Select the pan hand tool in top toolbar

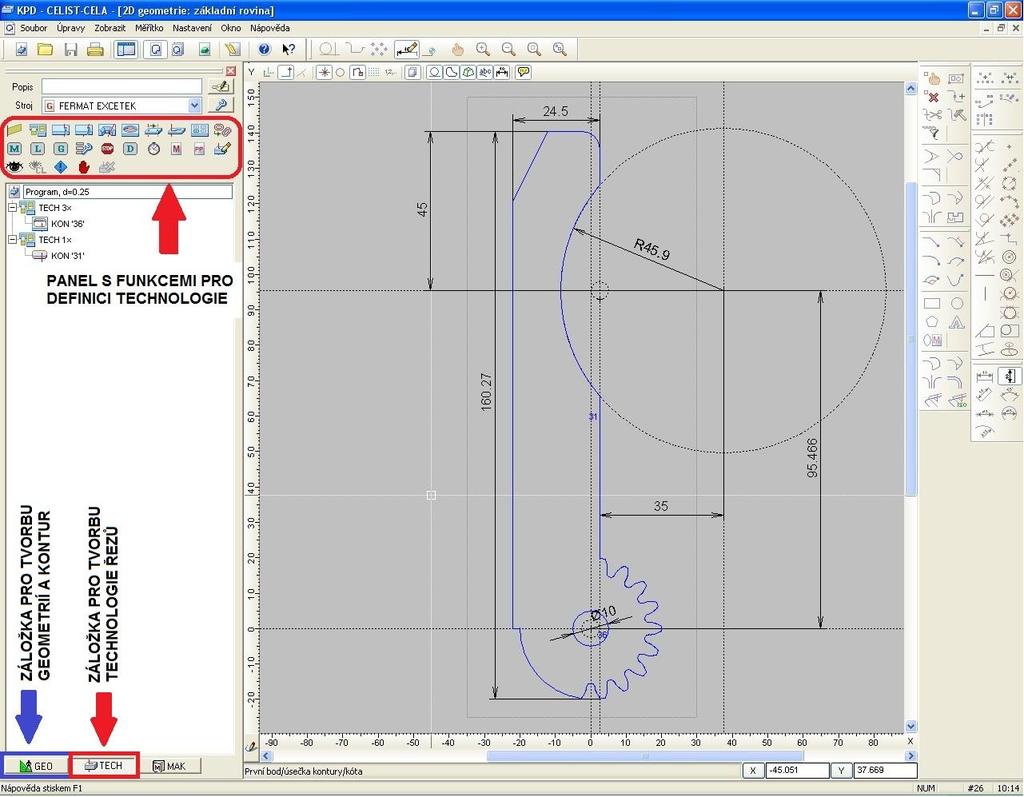pyautogui.click(x=457, y=49)
